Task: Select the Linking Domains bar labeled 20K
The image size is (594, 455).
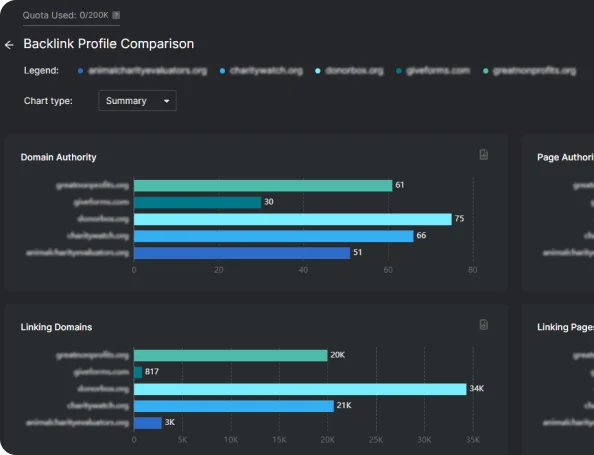Action: click(230, 355)
